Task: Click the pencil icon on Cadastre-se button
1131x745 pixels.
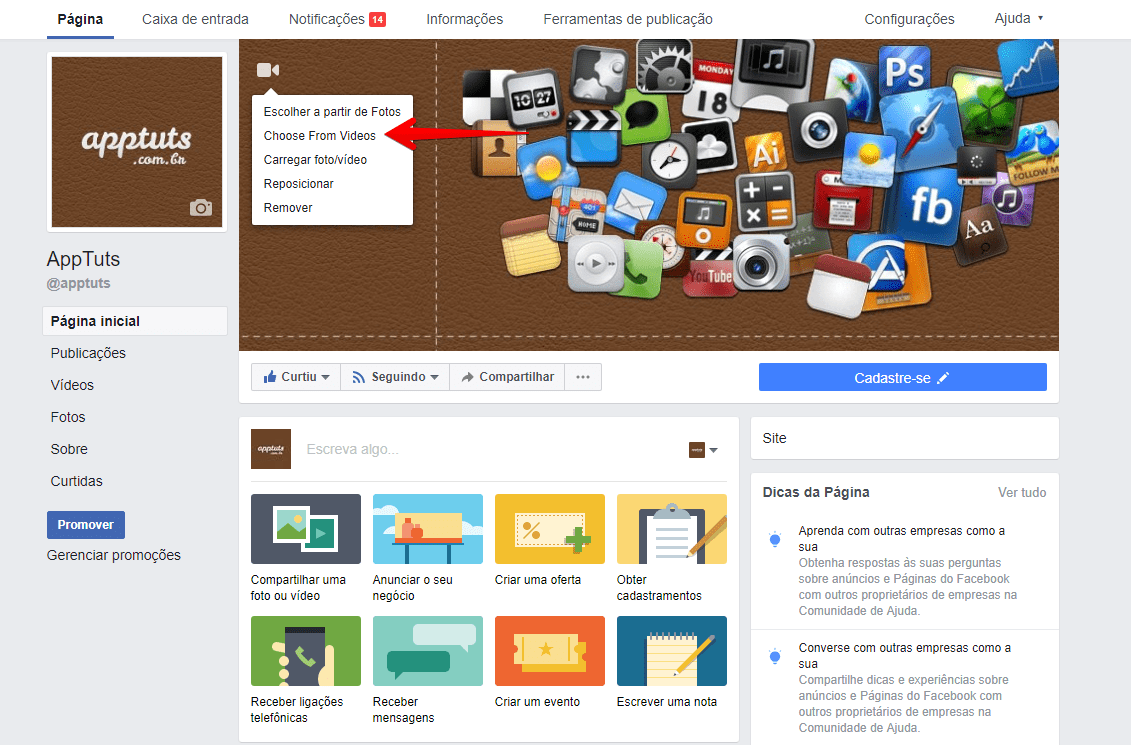Action: tap(943, 378)
